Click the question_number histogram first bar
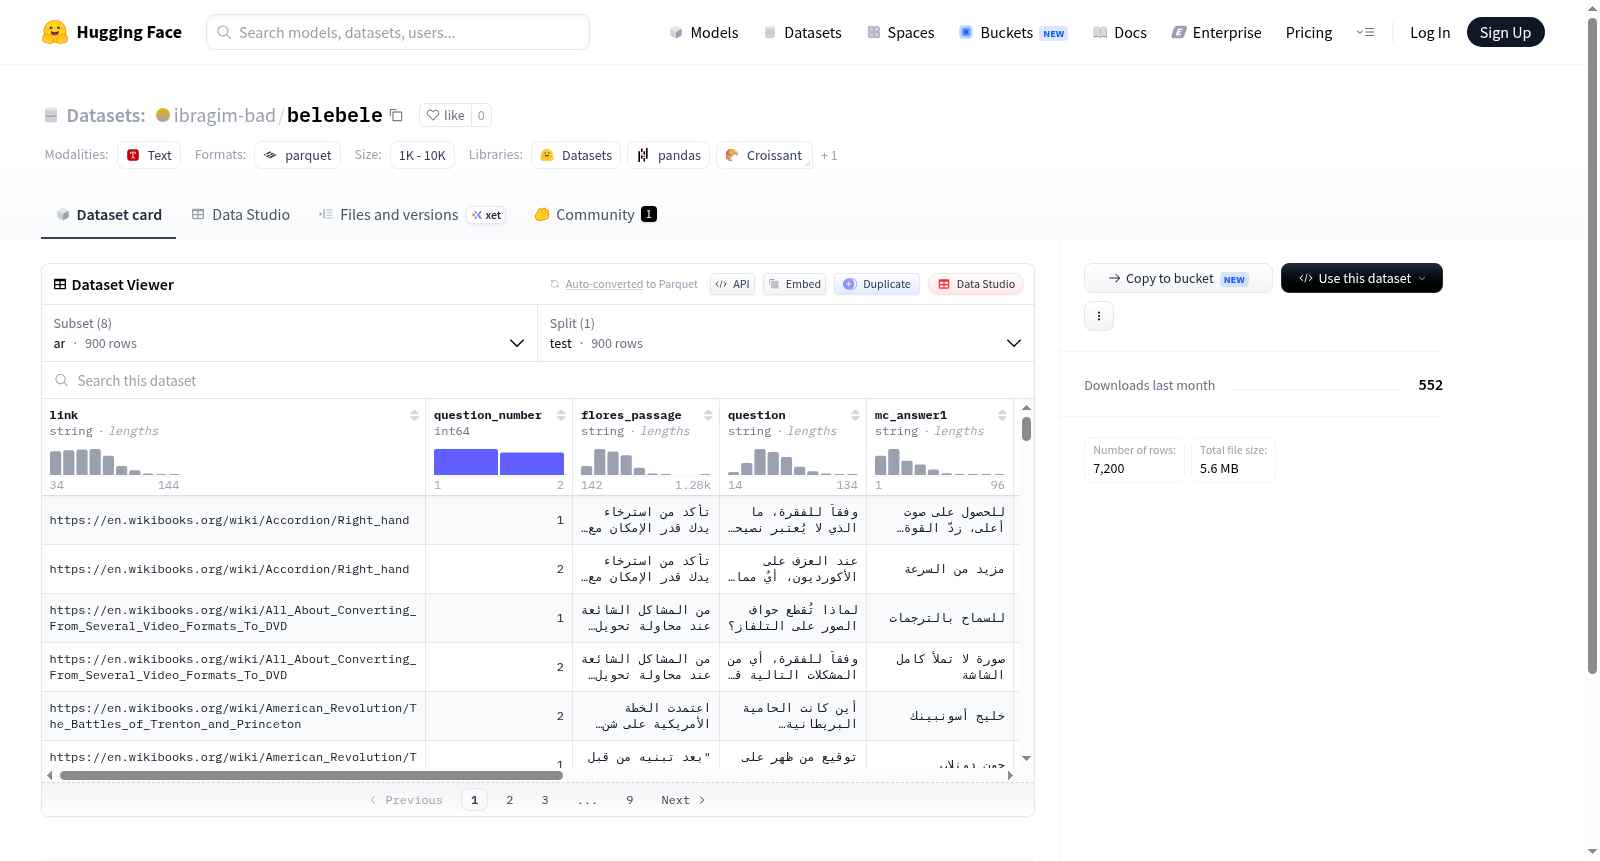 click(x=466, y=462)
